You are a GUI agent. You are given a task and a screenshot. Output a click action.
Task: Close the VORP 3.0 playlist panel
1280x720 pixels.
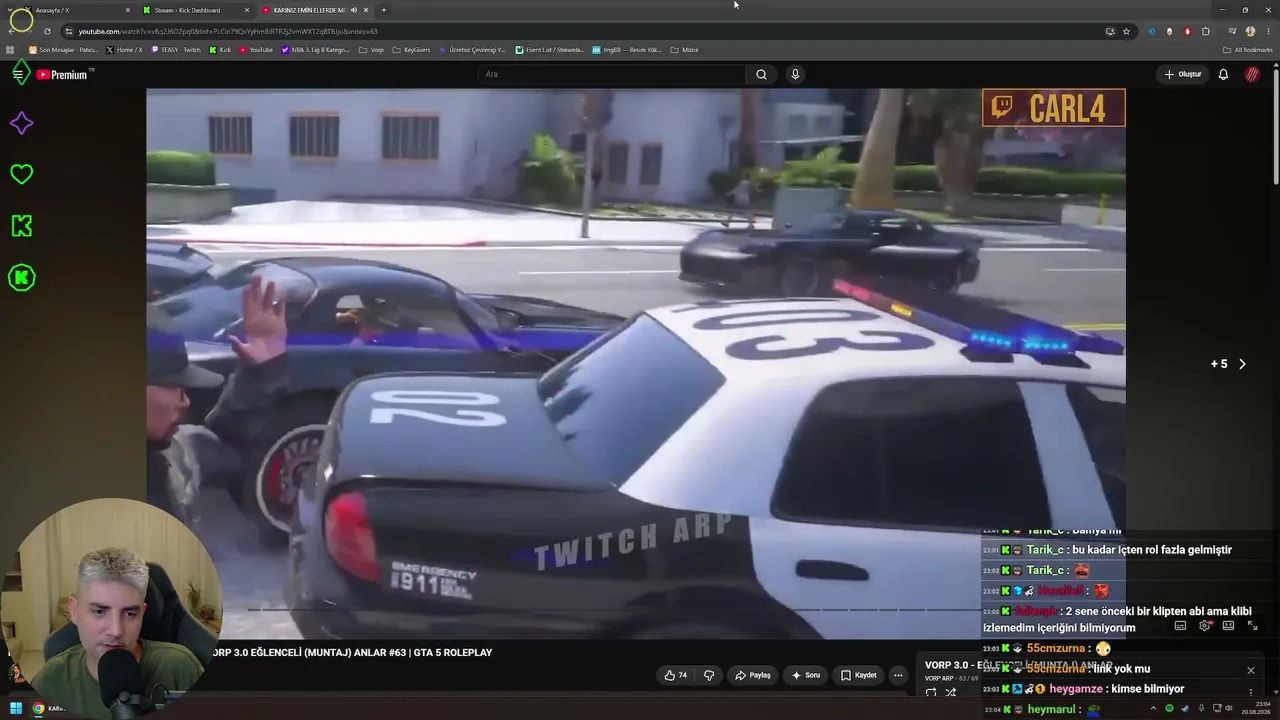(1250, 670)
